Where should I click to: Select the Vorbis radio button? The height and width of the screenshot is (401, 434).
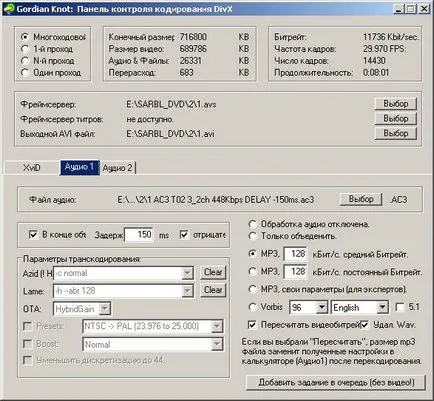(x=253, y=307)
